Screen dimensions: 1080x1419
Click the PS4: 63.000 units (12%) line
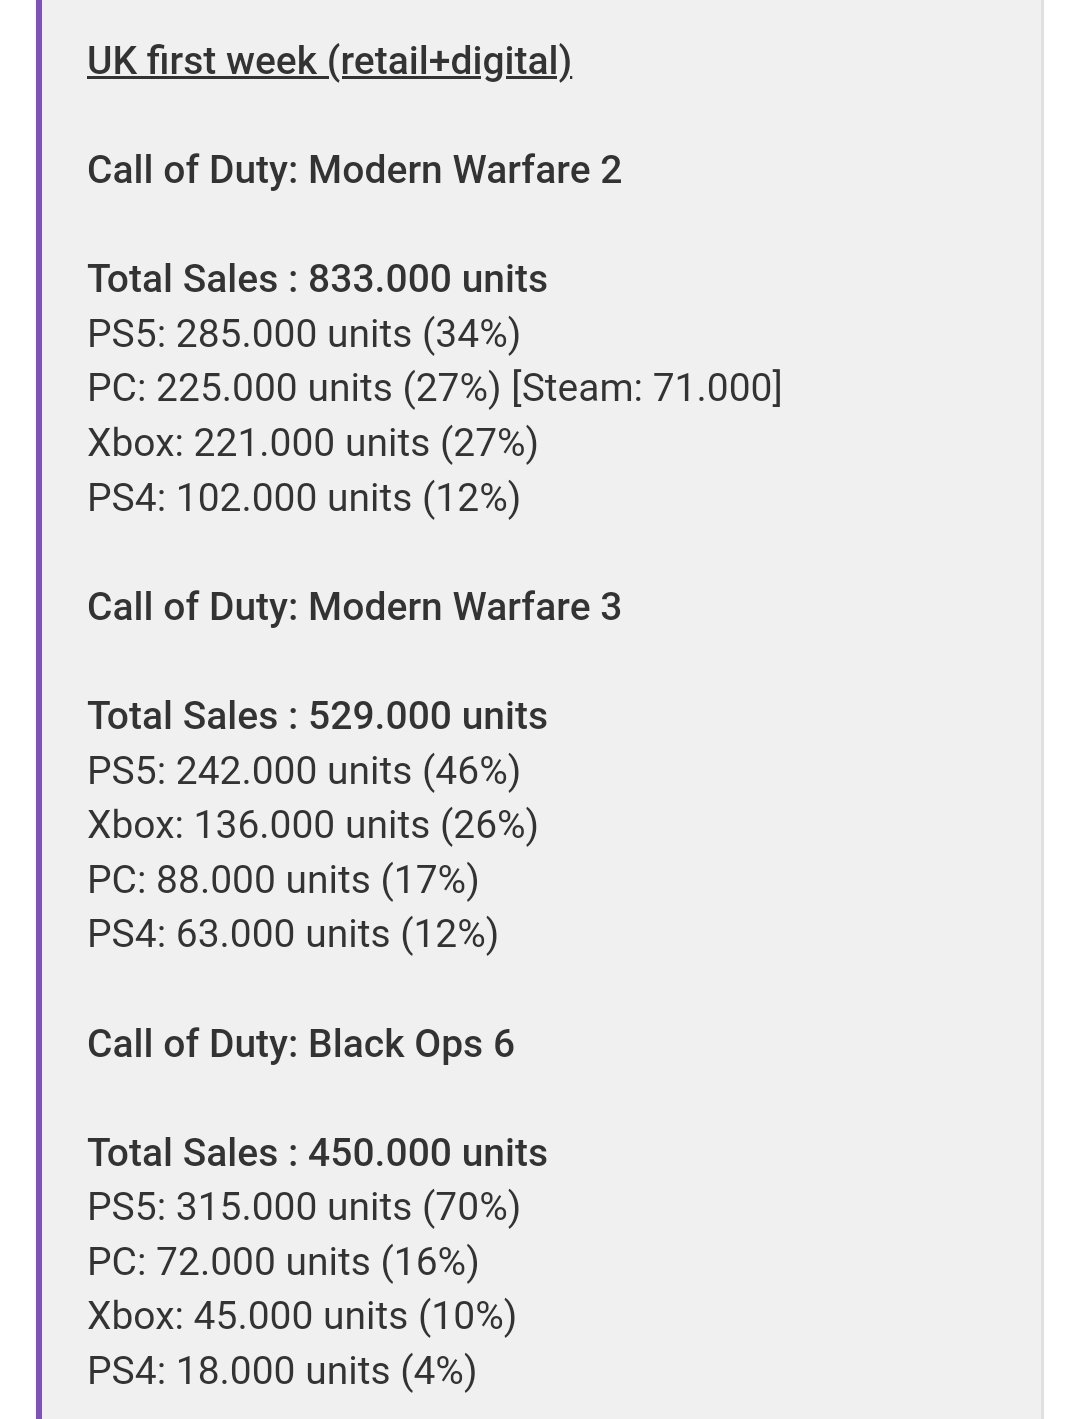click(293, 934)
